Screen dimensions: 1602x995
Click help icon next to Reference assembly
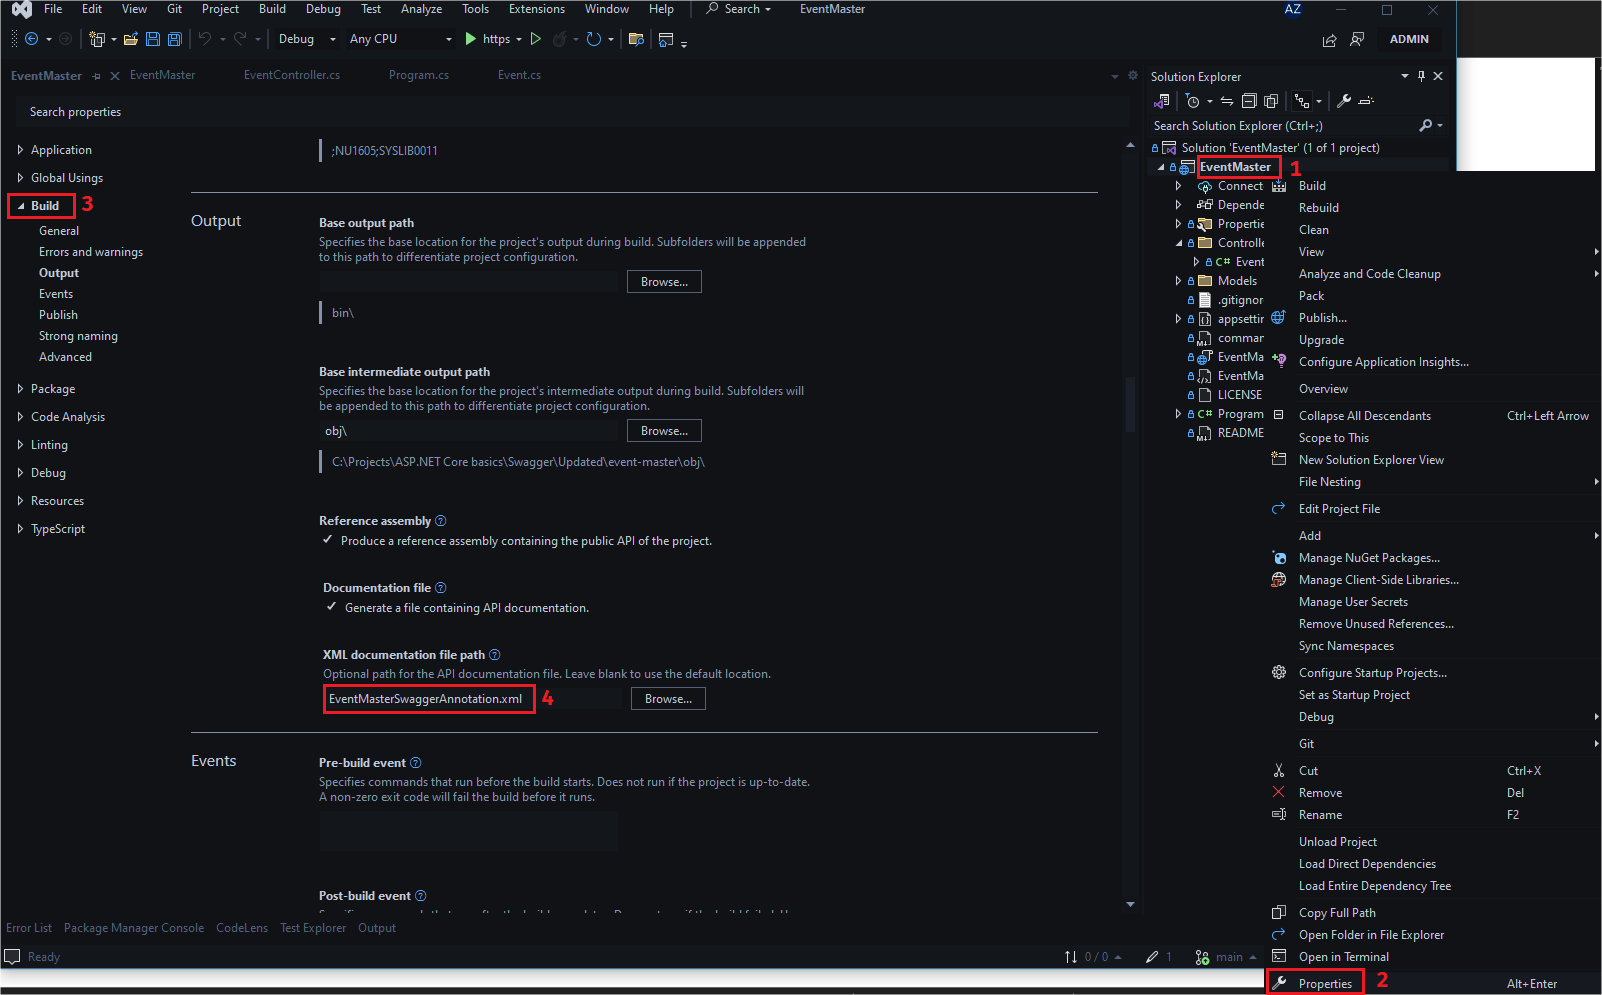point(441,521)
